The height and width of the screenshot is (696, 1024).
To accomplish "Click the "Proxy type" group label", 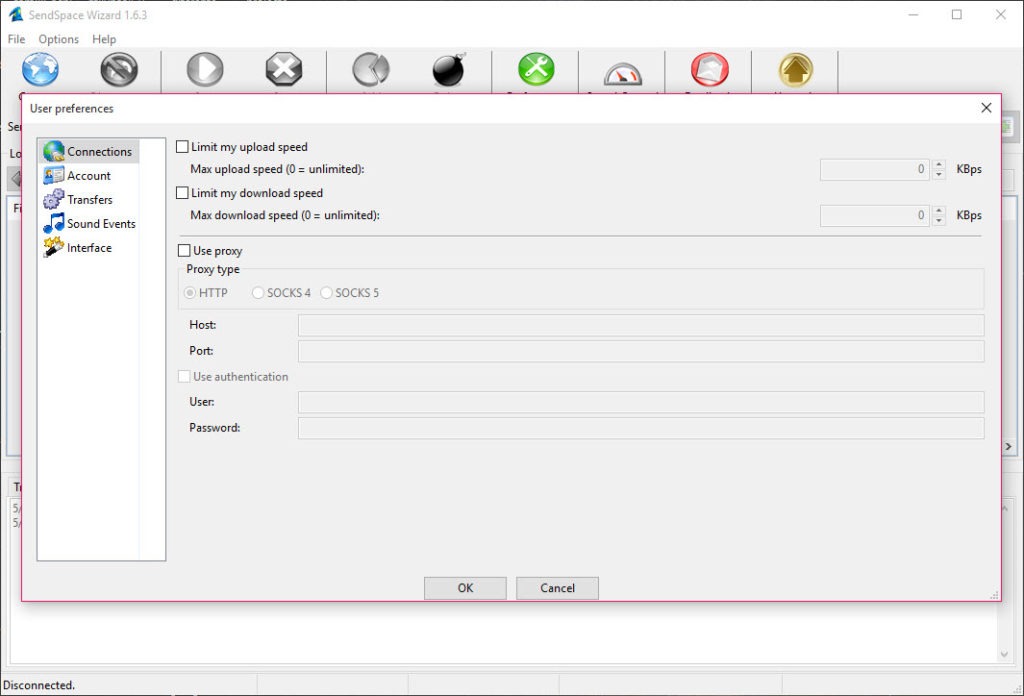I will (213, 270).
